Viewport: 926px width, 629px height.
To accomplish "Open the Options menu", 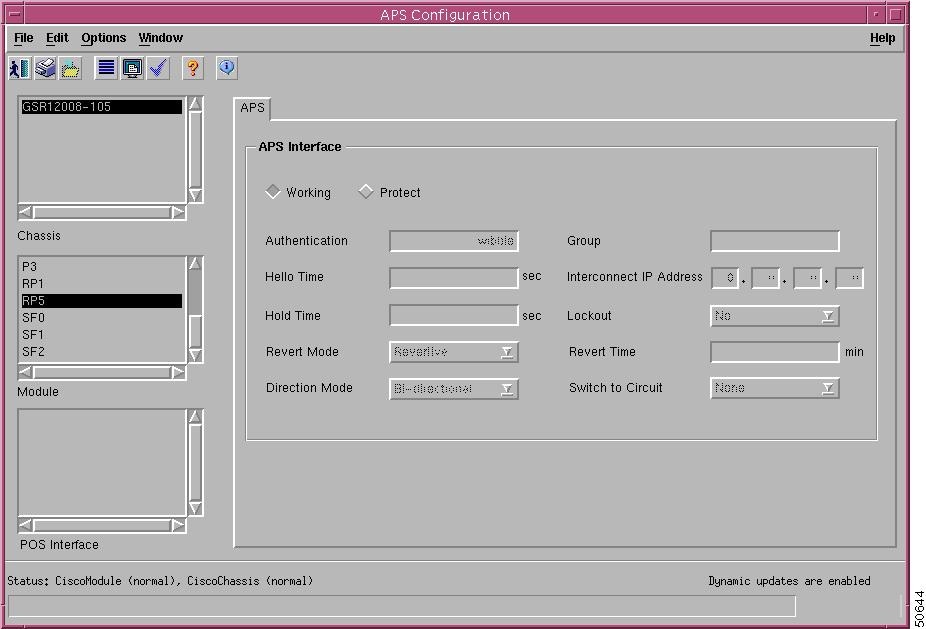I will (103, 38).
